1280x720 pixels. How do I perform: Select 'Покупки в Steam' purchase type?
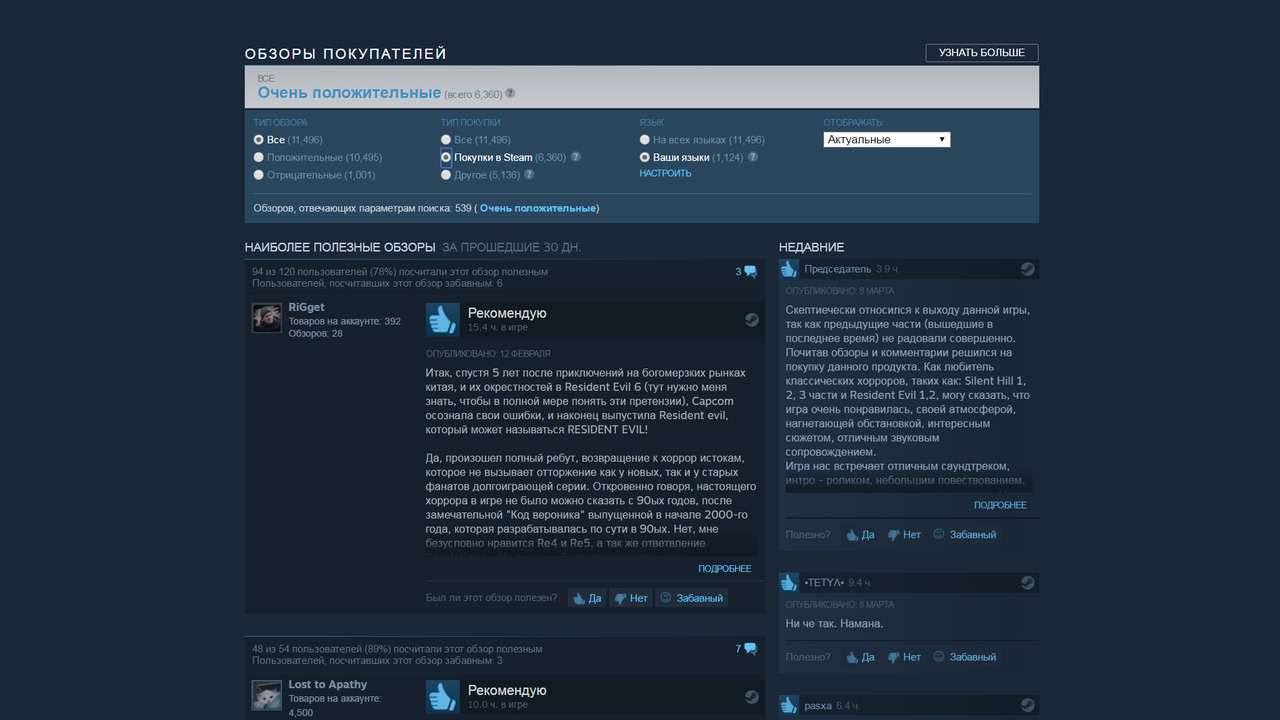coord(446,157)
